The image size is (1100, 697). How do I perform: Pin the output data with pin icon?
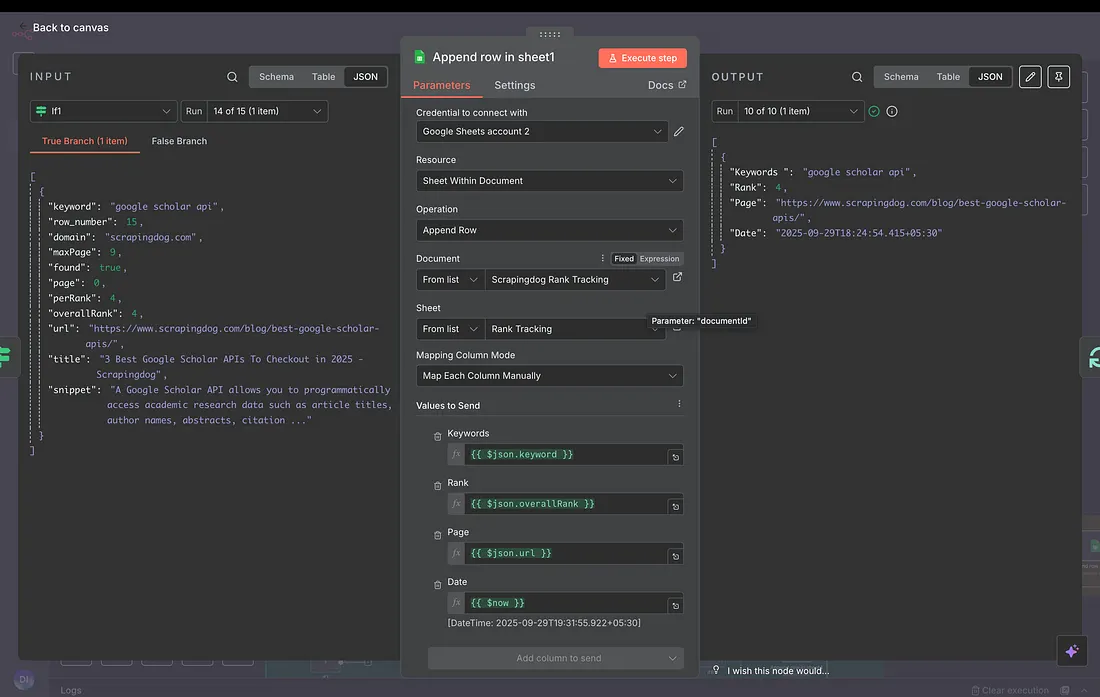pos(1058,77)
